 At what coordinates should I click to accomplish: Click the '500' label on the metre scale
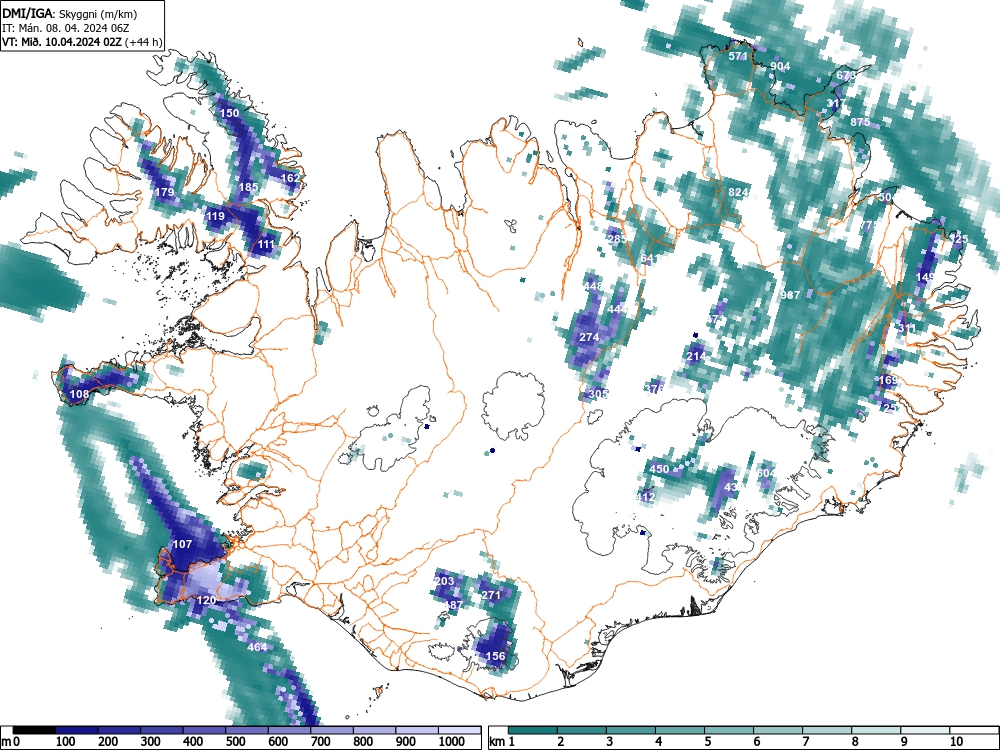pyautogui.click(x=236, y=741)
